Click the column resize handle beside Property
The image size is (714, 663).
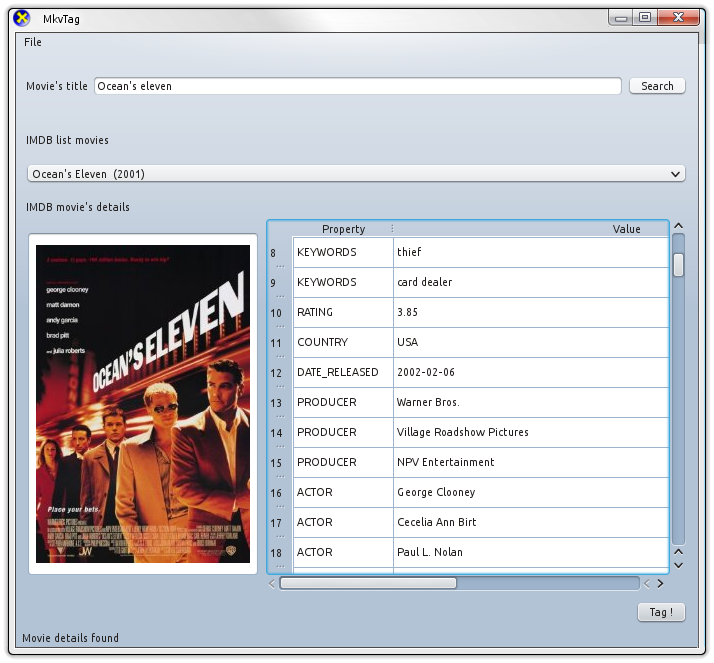tap(393, 229)
